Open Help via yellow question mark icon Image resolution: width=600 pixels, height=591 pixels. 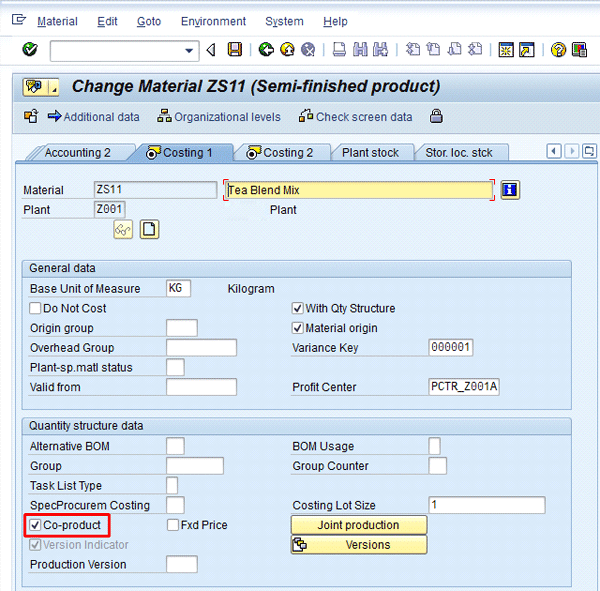tap(558, 50)
